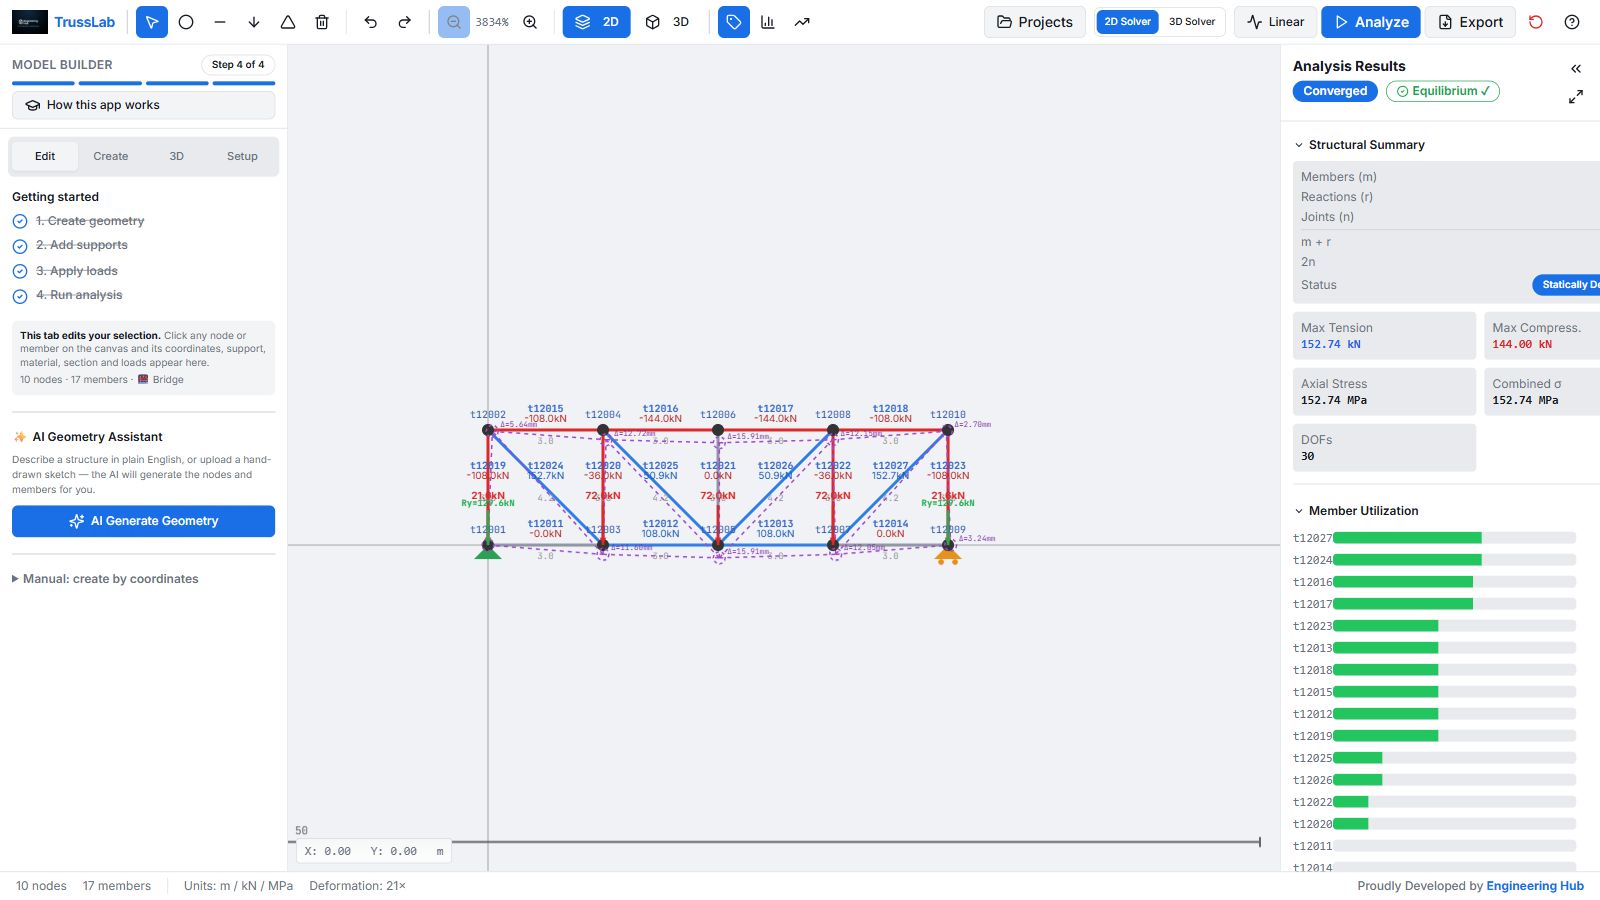The height and width of the screenshot is (900, 1600).
Task: Zoom out of the canvas
Action: tap(454, 22)
